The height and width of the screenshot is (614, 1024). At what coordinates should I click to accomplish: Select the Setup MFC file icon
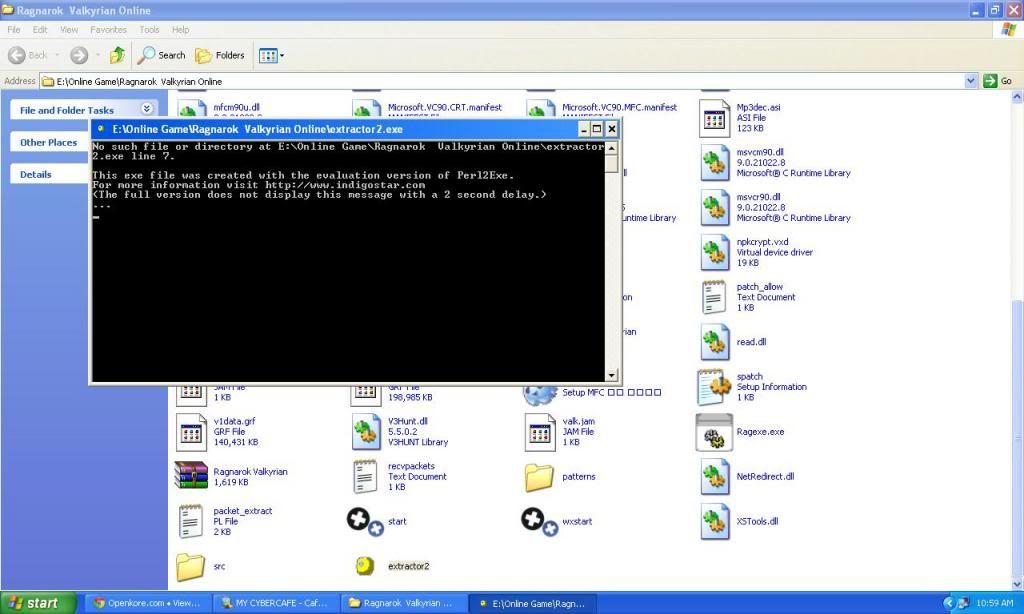pos(539,393)
